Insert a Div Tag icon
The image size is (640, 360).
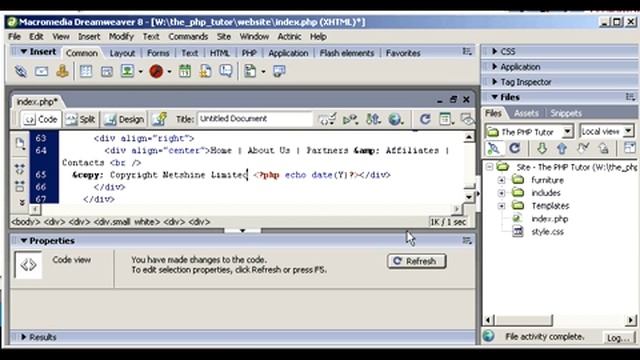click(x=107, y=72)
